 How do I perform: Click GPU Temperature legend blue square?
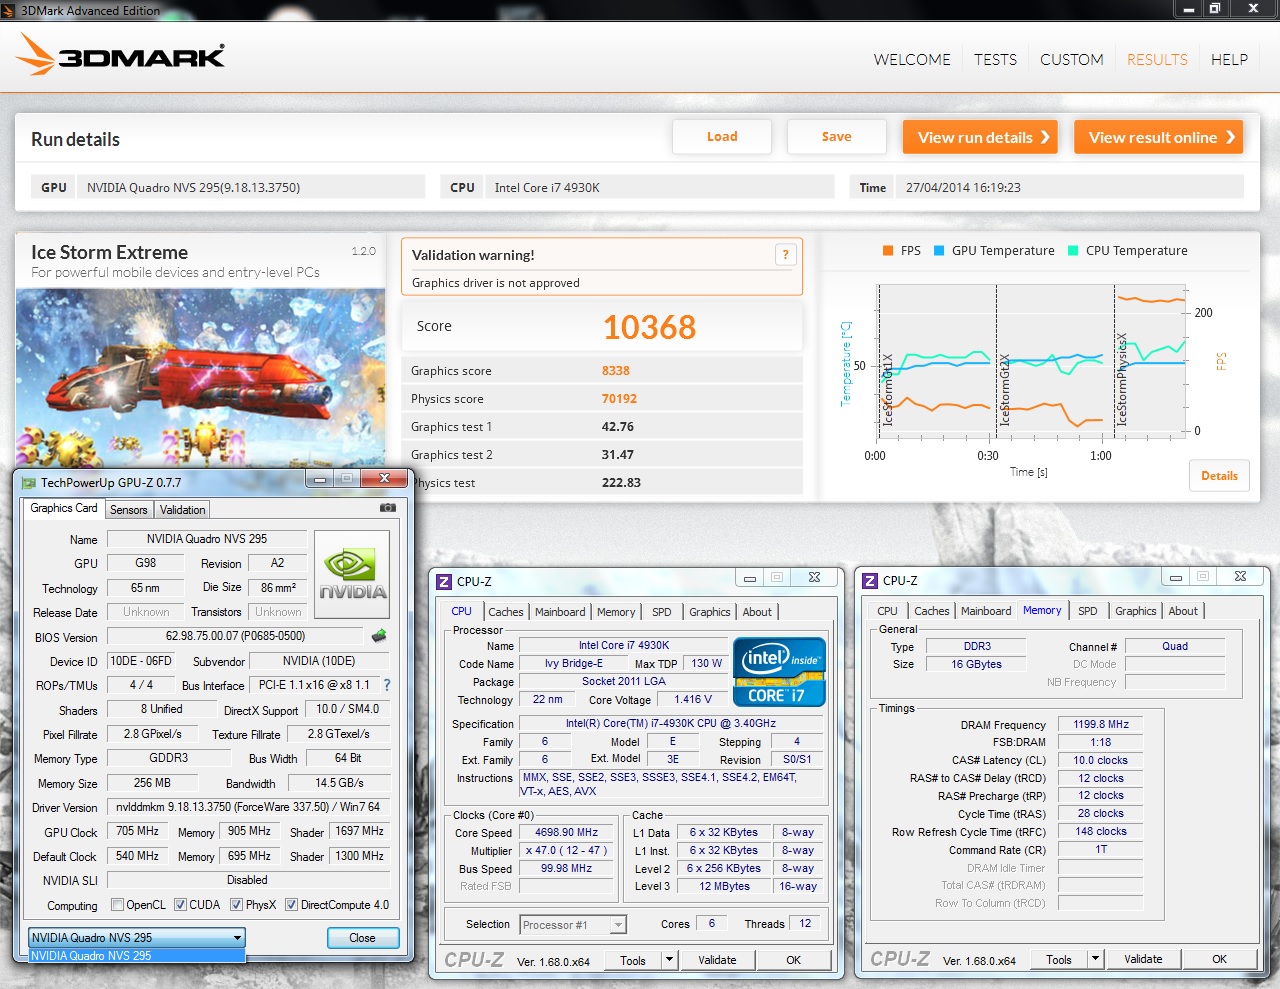coord(939,251)
